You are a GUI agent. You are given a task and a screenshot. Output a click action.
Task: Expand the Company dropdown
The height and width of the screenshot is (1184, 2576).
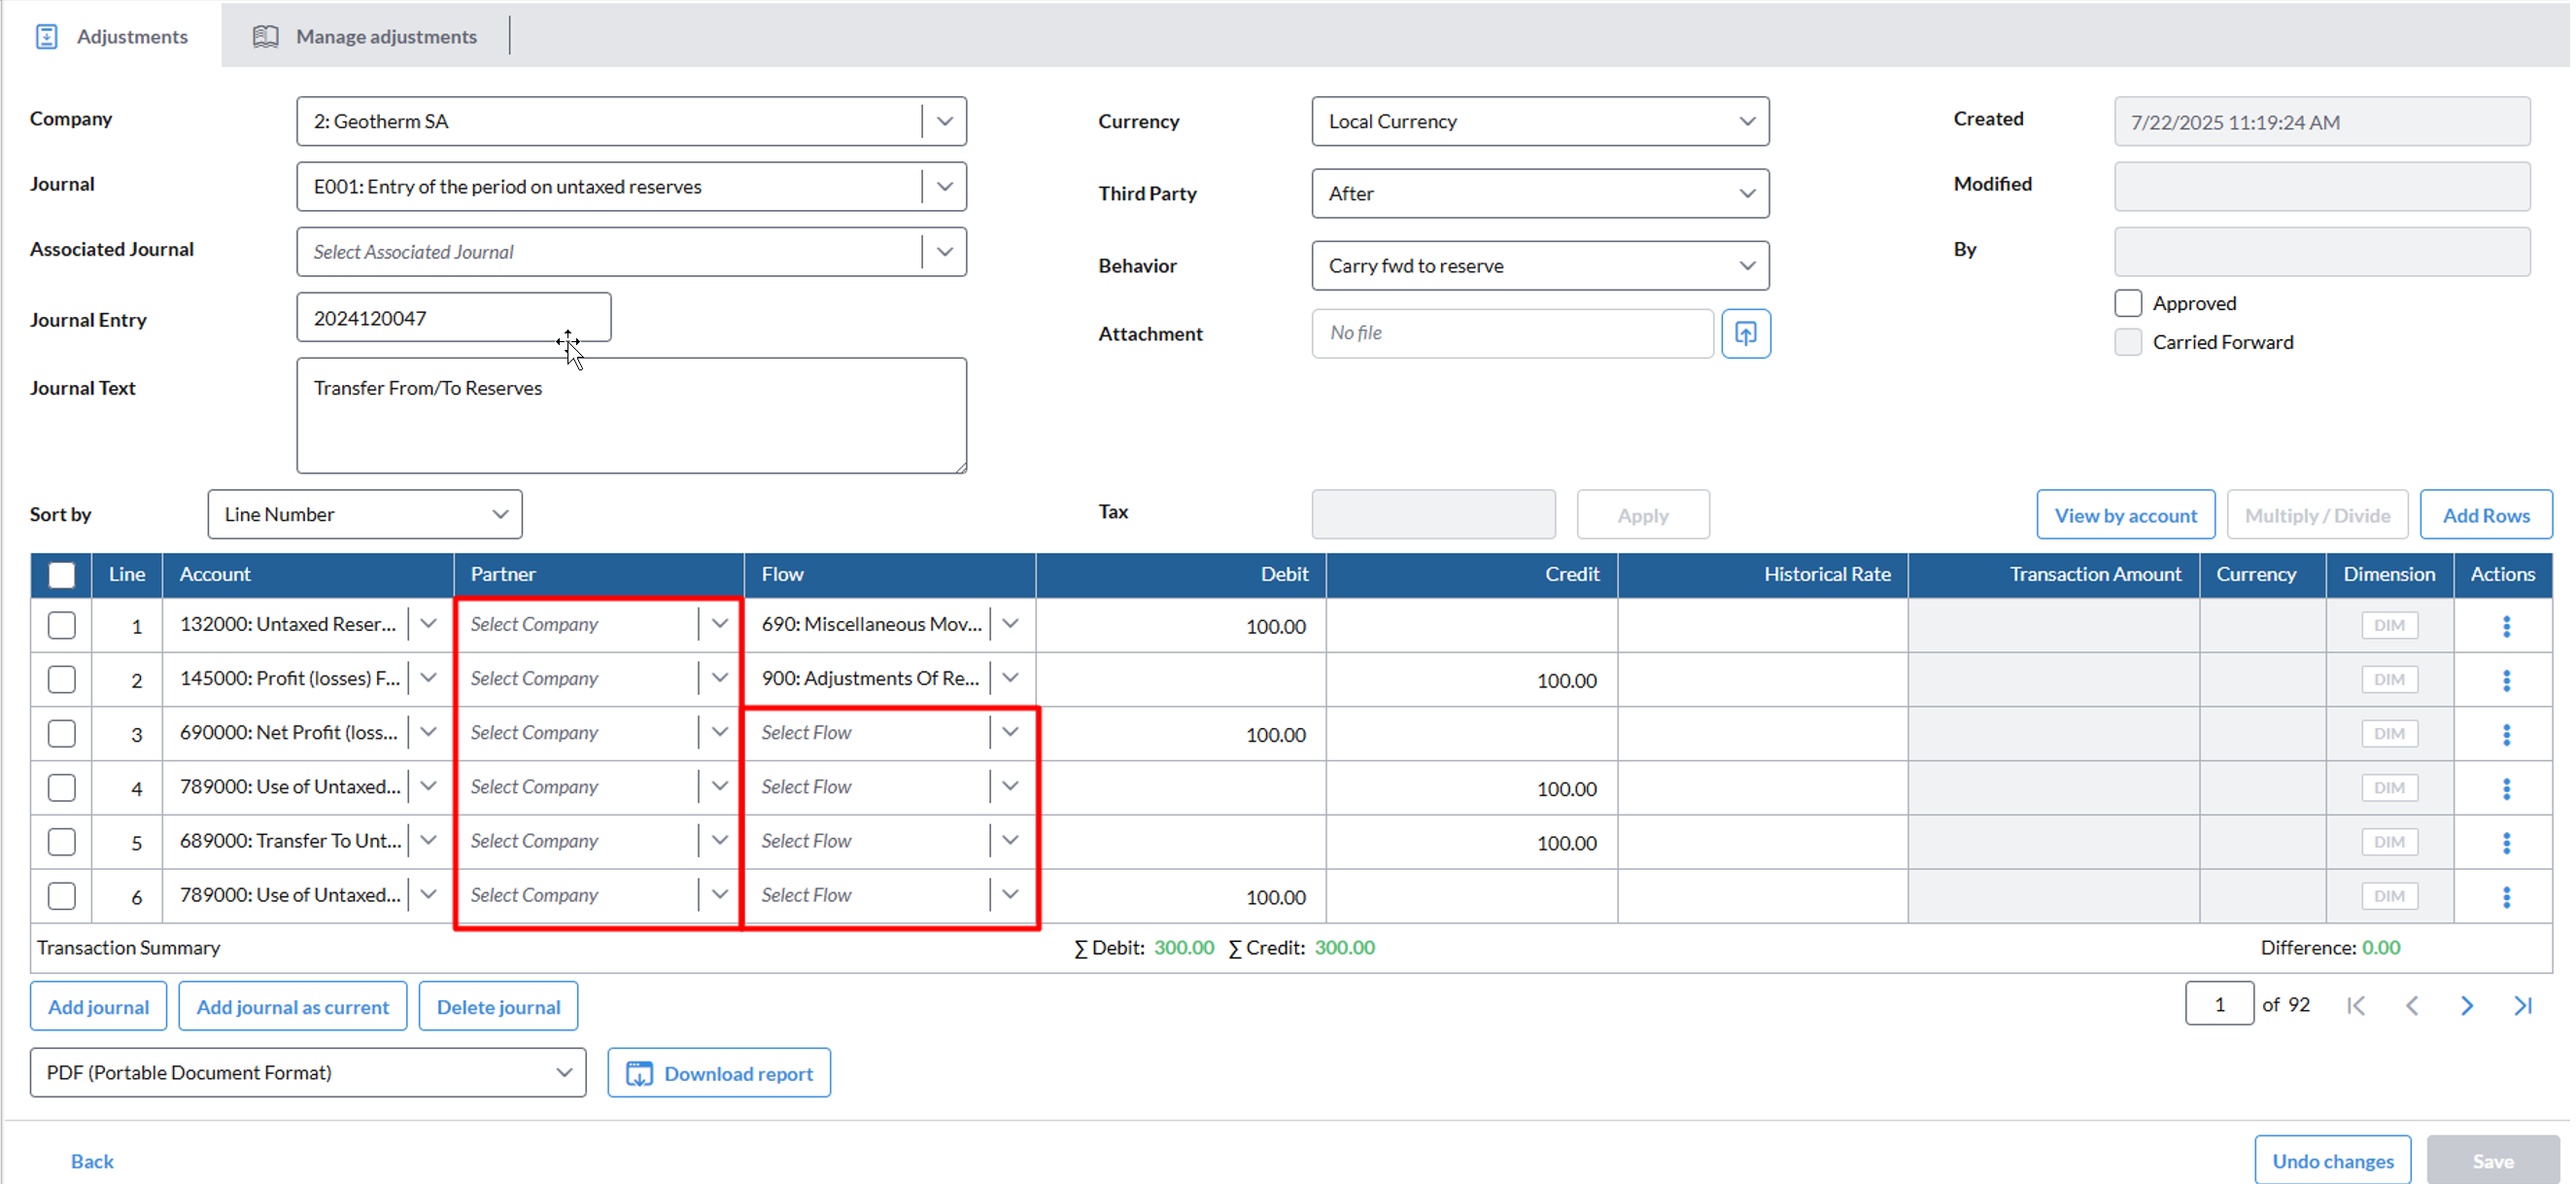pyautogui.click(x=944, y=121)
